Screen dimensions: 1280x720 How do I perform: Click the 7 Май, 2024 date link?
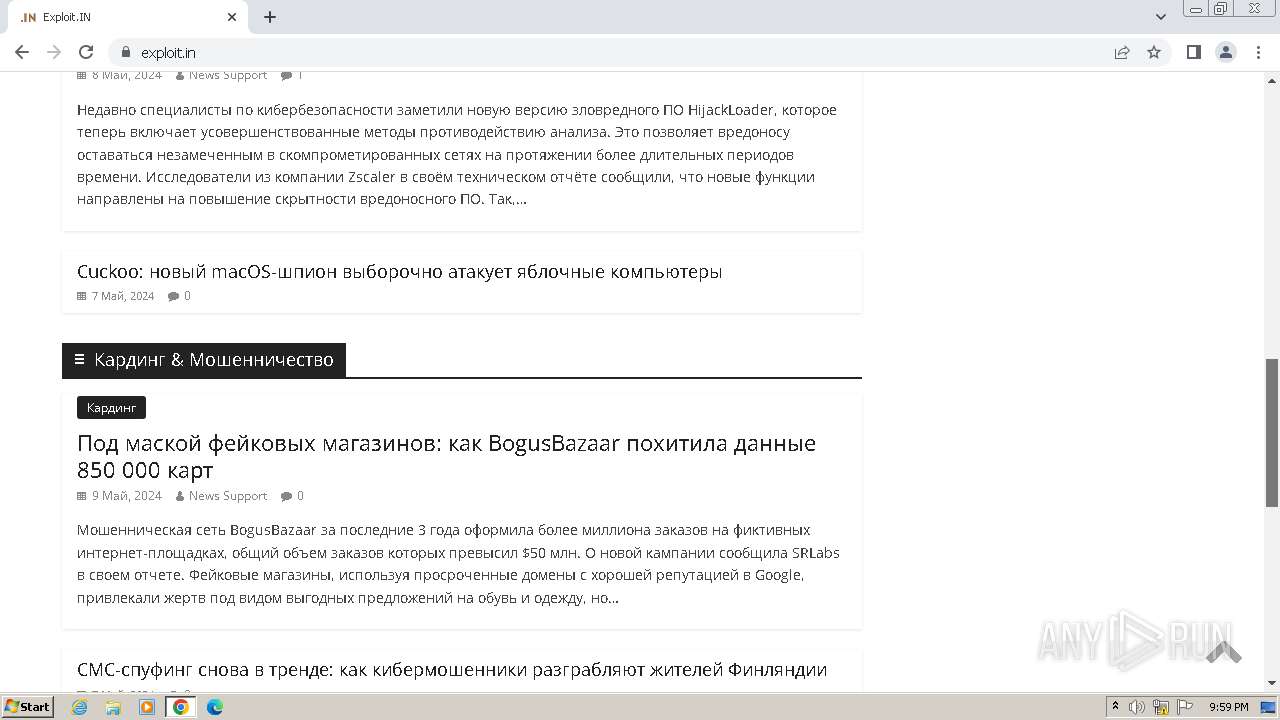pyautogui.click(x=123, y=296)
